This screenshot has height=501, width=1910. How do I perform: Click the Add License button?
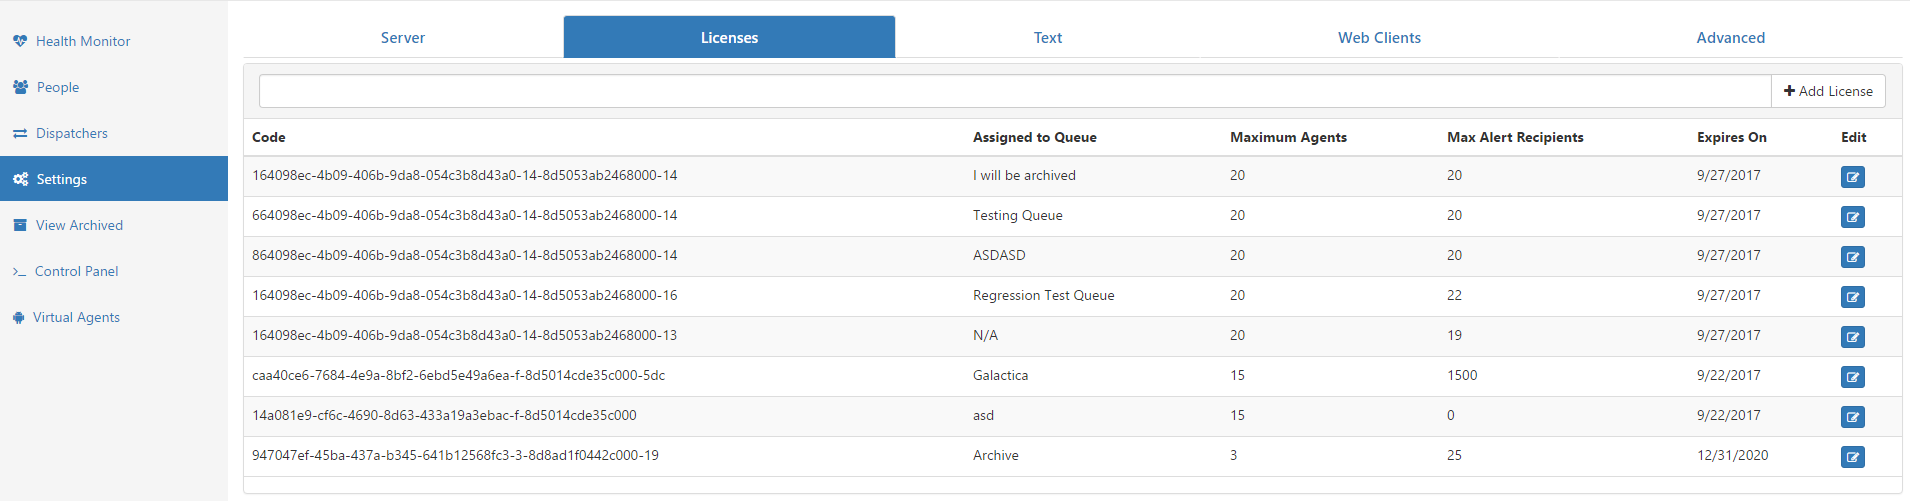1828,91
